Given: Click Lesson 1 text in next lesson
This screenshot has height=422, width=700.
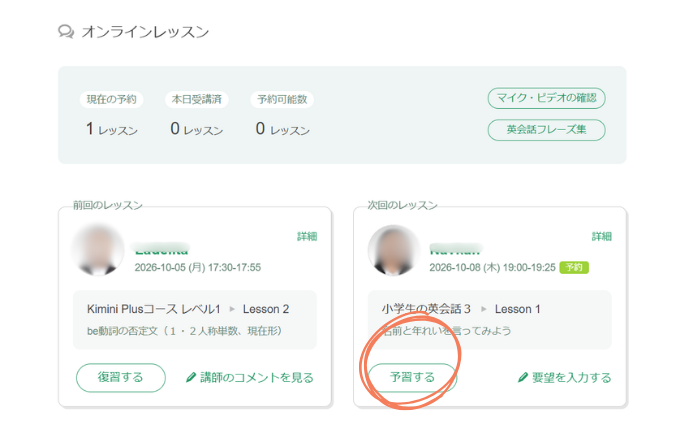Looking at the screenshot, I should click(517, 309).
